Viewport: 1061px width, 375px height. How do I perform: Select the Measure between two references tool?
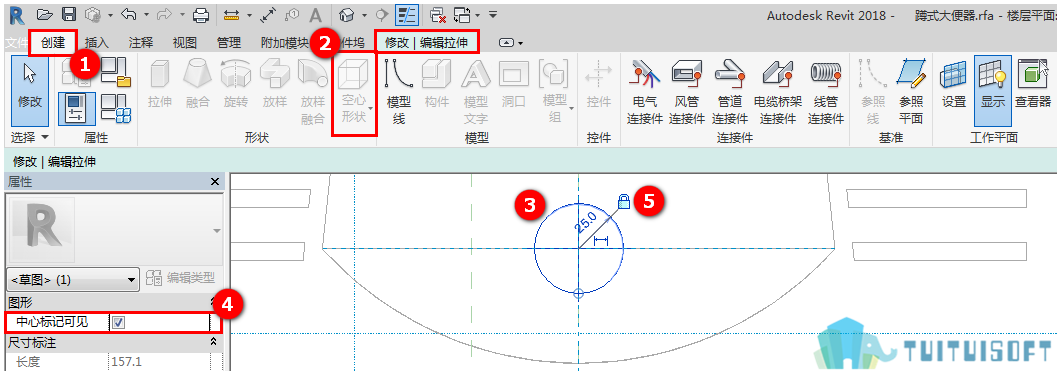232,14
